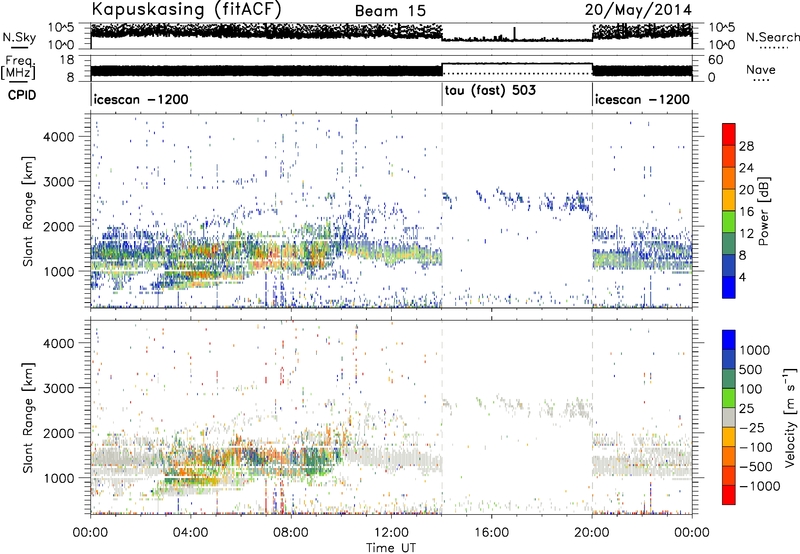Click the '3000' tick on velocity panel axis

58,388
